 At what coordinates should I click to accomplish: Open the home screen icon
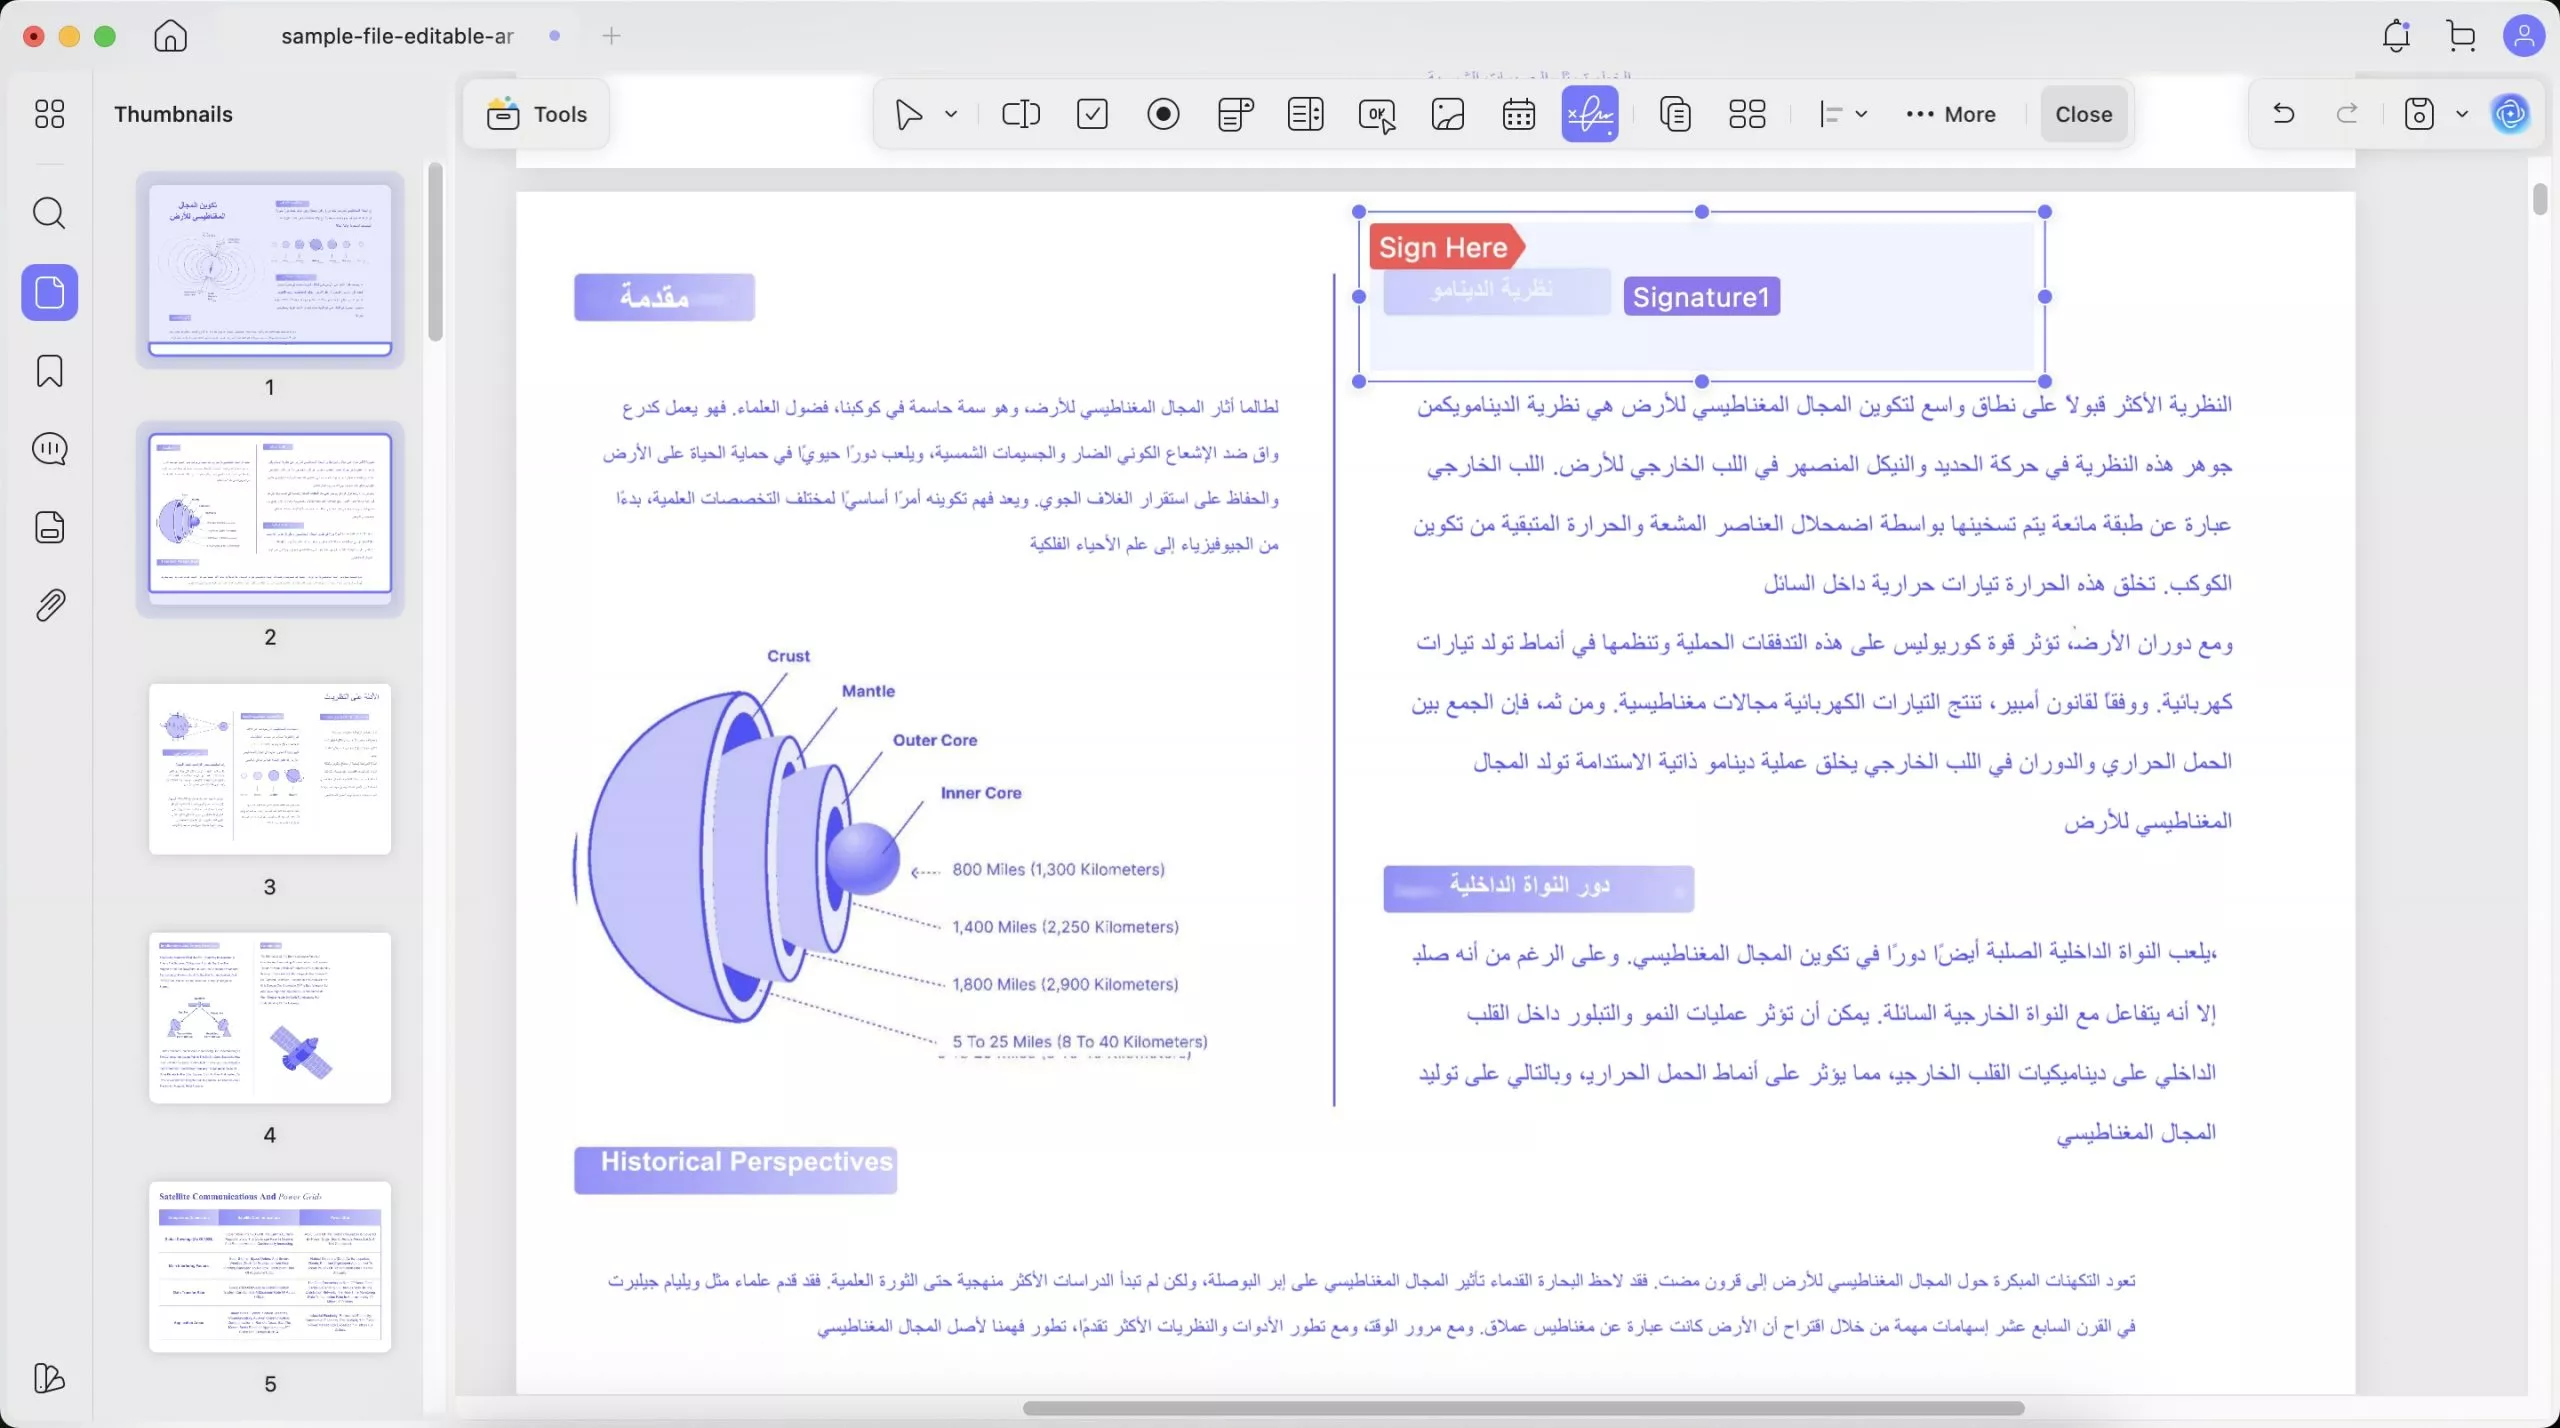pos(170,36)
